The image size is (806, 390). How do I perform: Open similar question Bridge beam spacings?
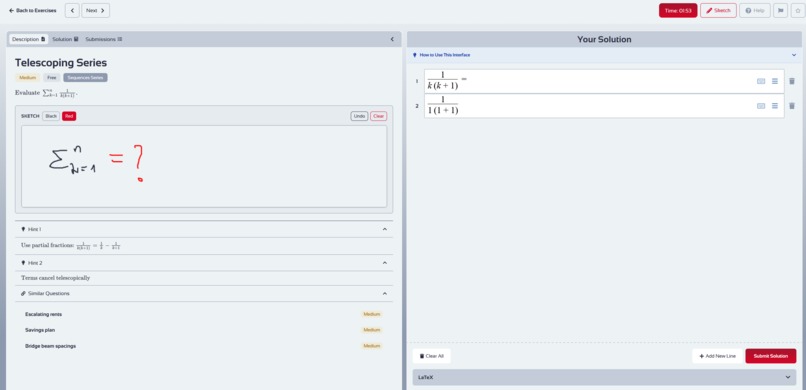(50, 346)
